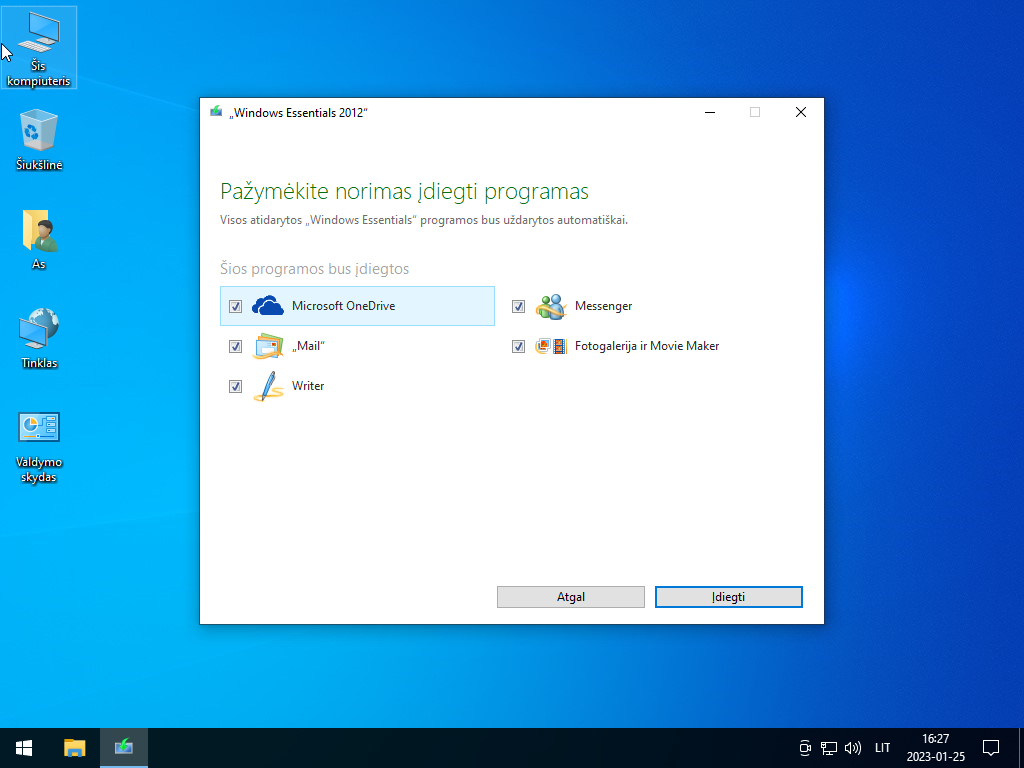This screenshot has width=1024, height=768.
Task: Toggle the Writer checkbox
Action: point(236,387)
